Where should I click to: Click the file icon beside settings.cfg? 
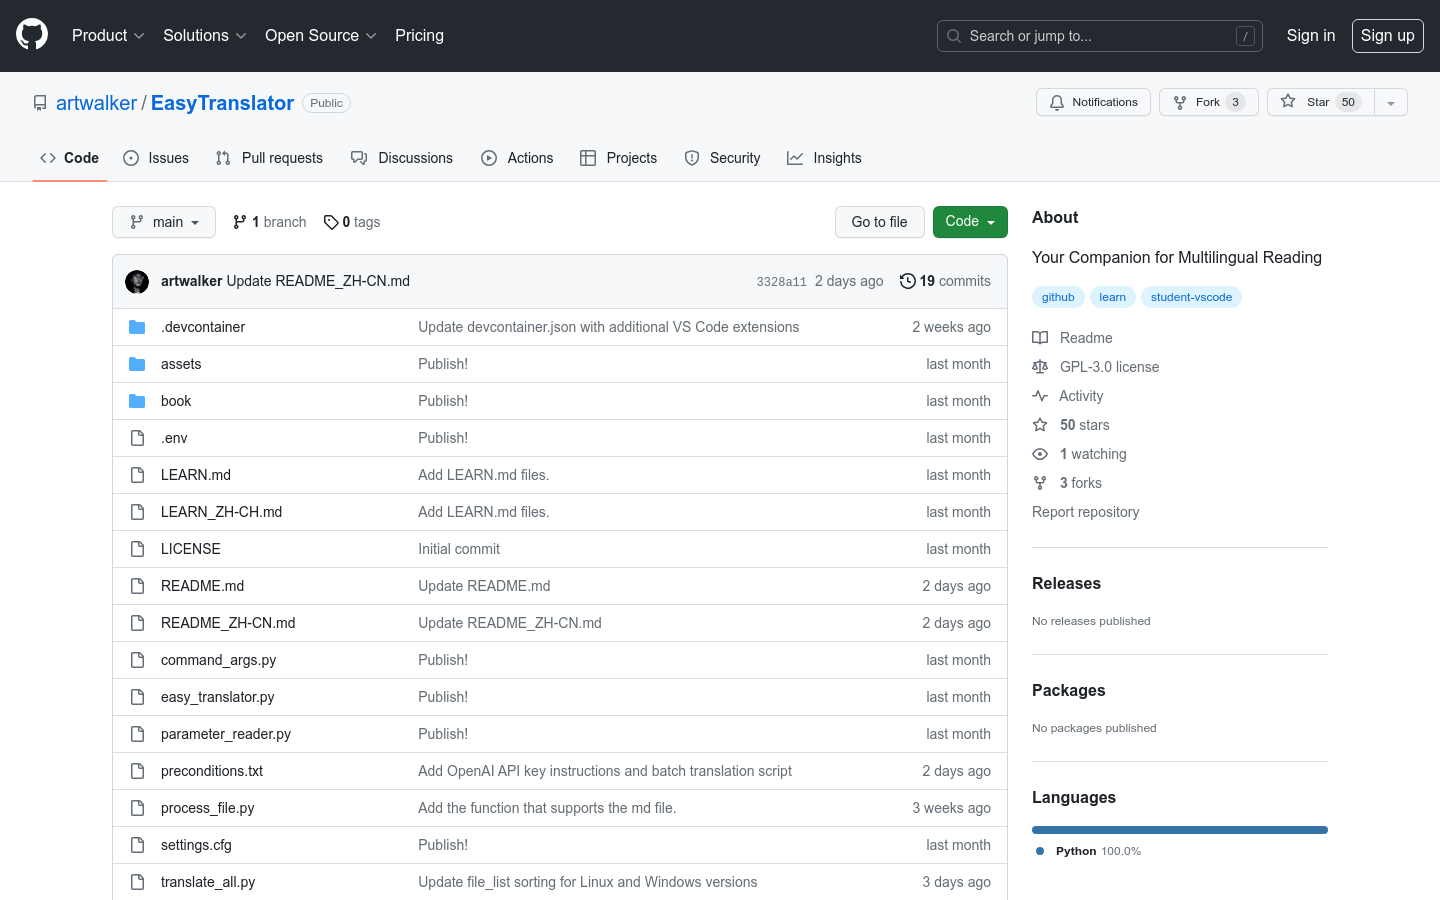(137, 845)
